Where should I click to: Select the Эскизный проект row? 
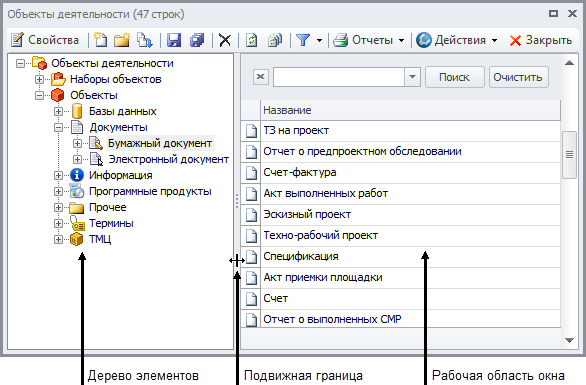point(401,215)
